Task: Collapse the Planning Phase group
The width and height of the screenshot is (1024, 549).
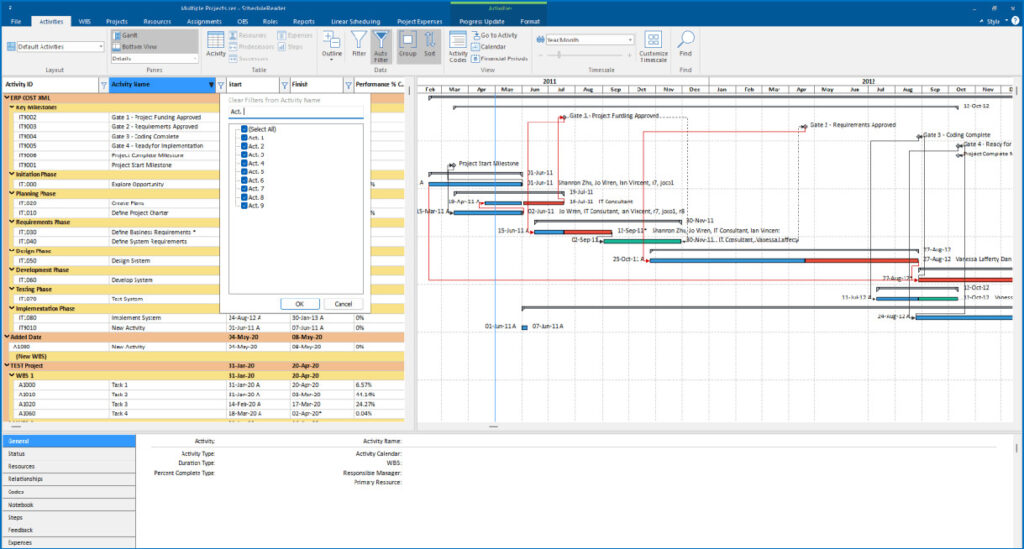Action: click(x=12, y=194)
